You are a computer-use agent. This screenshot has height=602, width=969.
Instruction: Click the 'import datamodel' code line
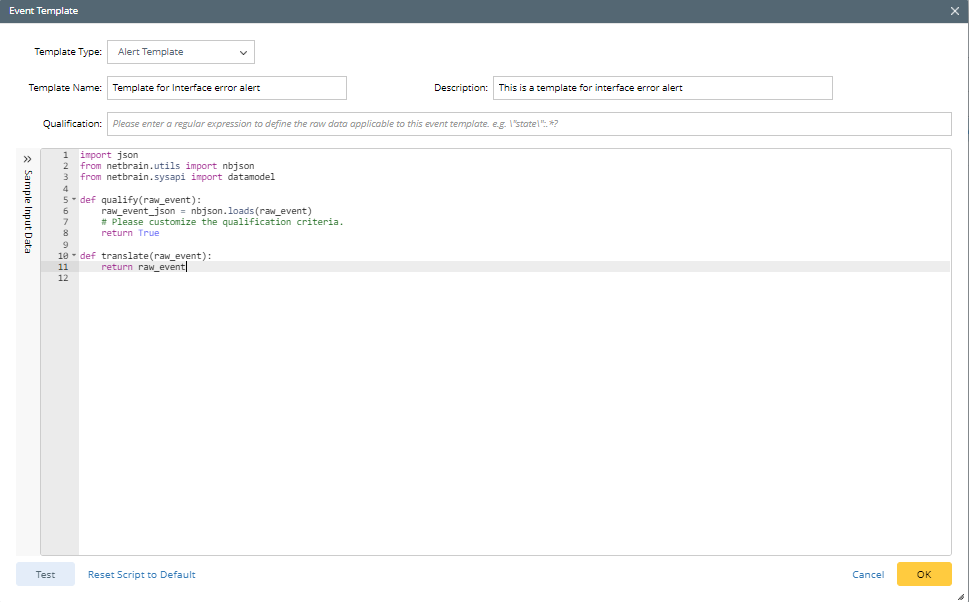[177, 177]
